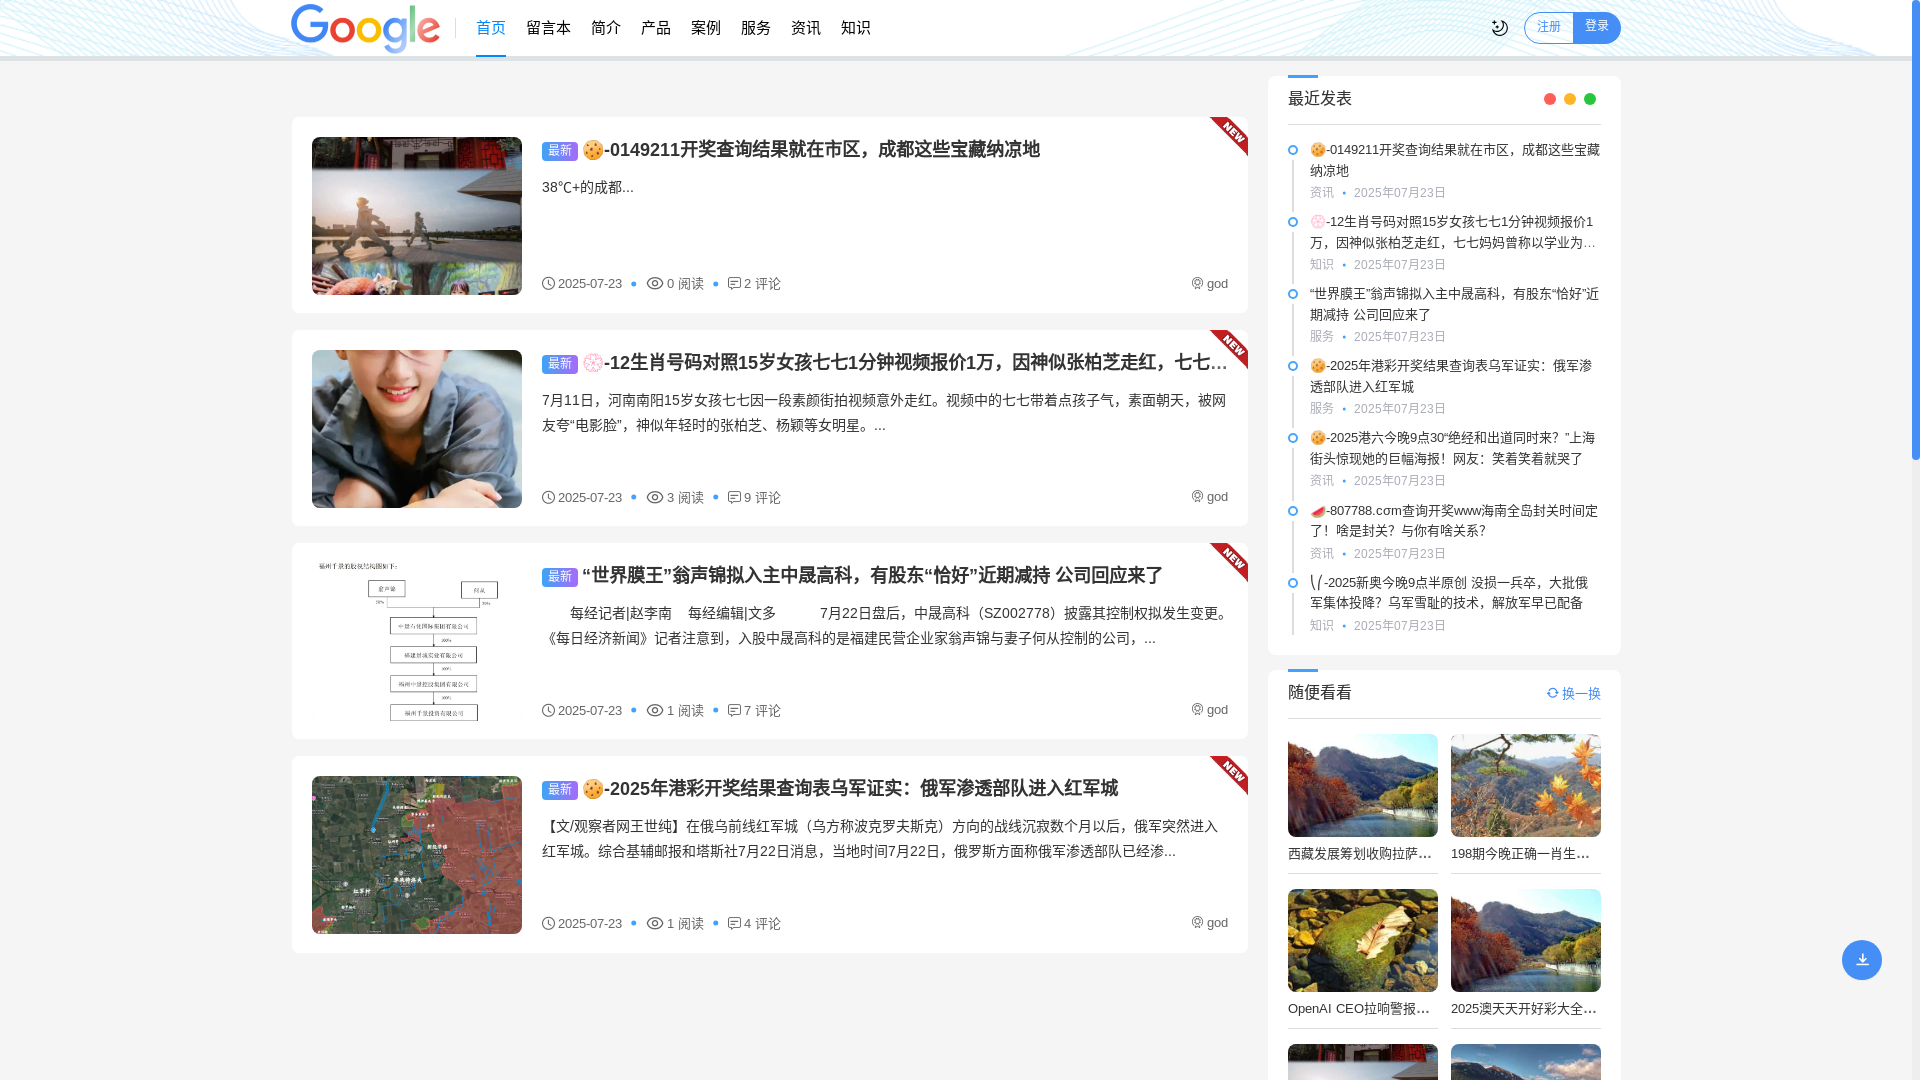The image size is (1920, 1080).
Task: Click the 注册 register button
Action: [x=1549, y=28]
